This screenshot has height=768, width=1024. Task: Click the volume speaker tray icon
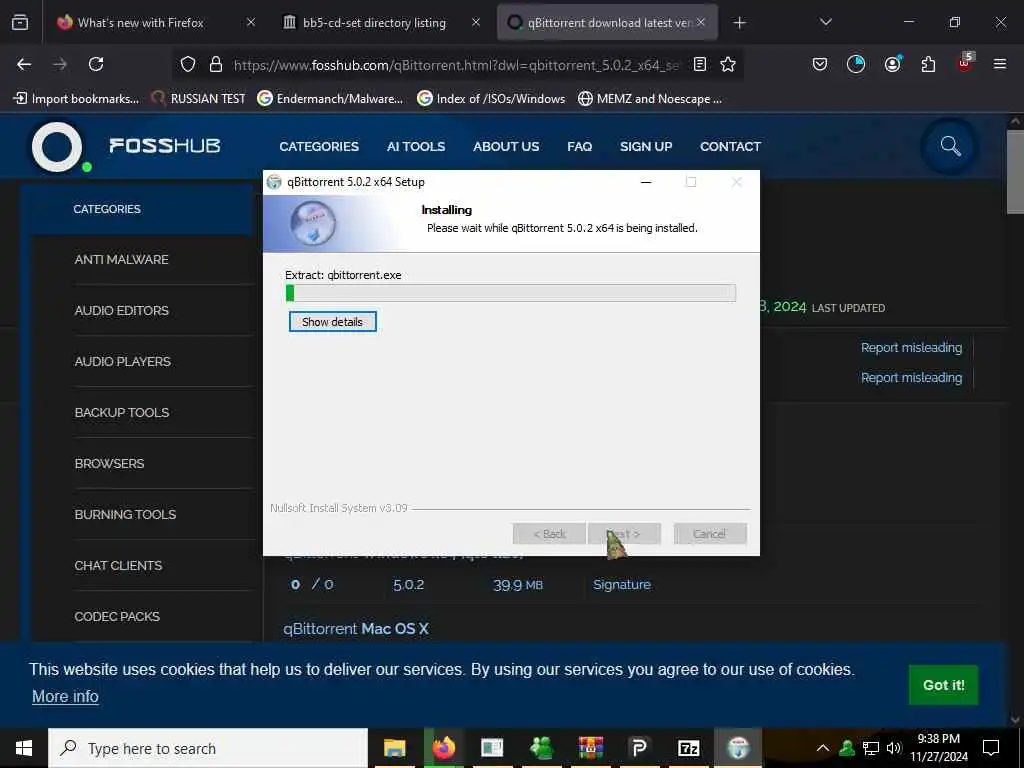point(893,748)
